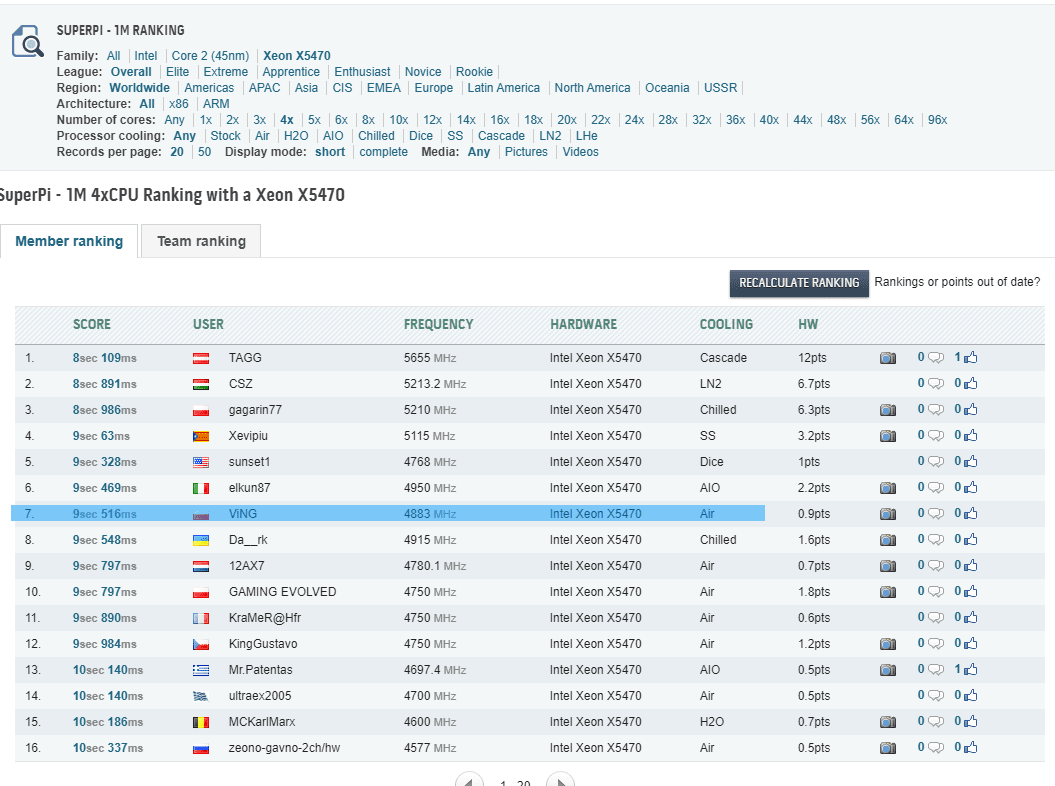Filter processor cooling by Cascade
This screenshot has height=786, width=1055.
pyautogui.click(x=501, y=136)
